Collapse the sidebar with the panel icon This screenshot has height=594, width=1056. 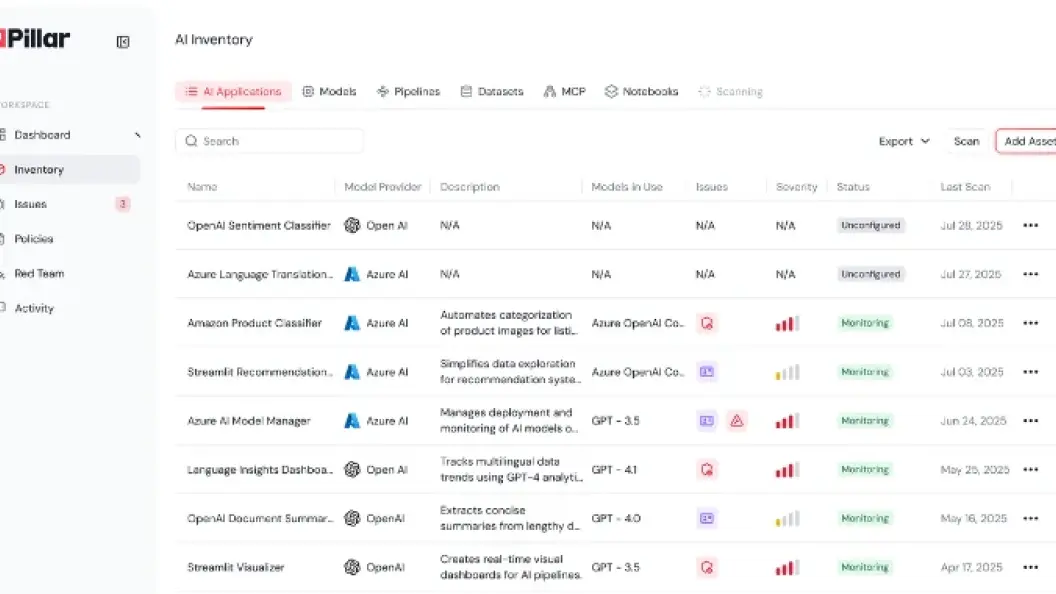pos(123,42)
